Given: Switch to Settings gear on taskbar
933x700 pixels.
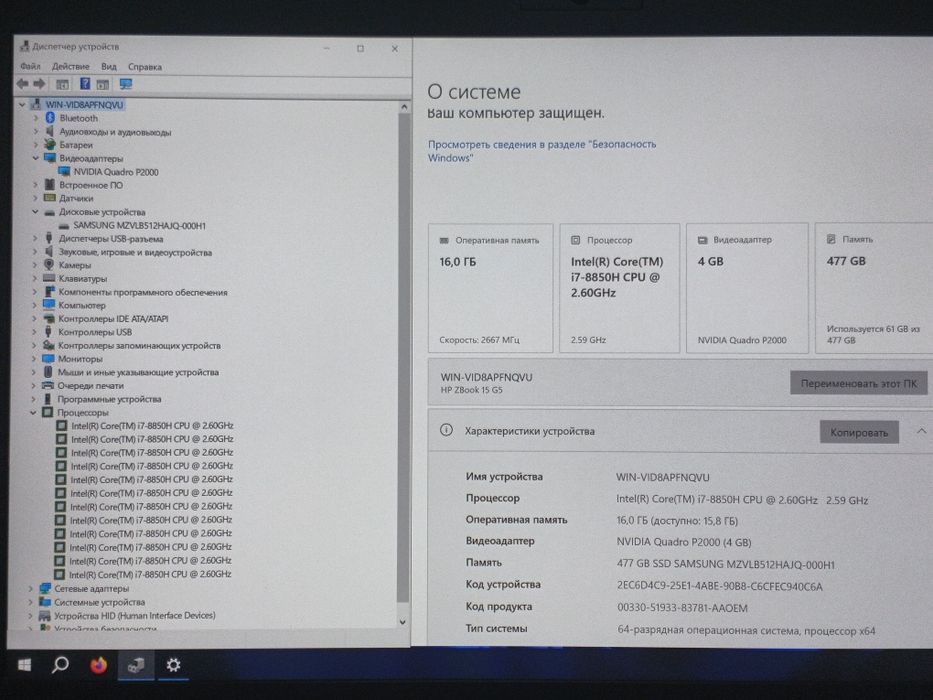Looking at the screenshot, I should coord(173,665).
